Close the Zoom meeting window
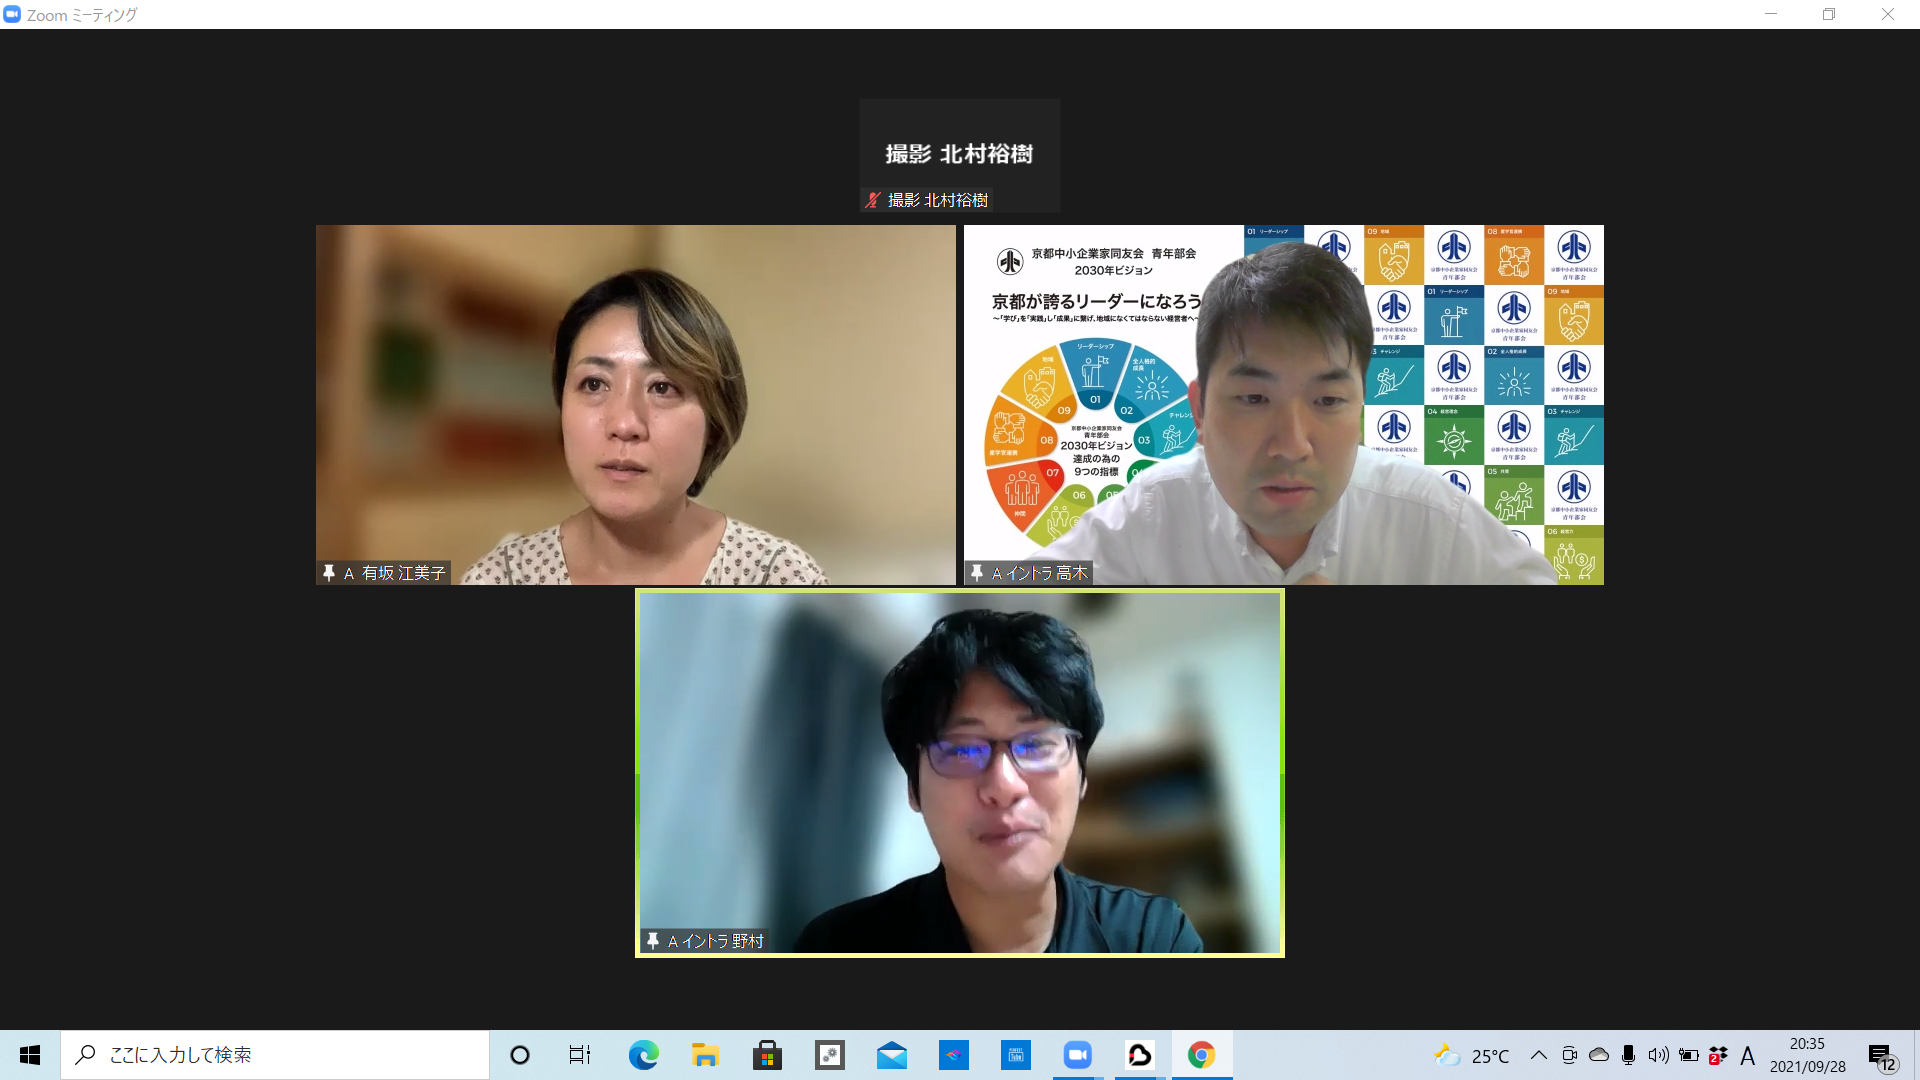Image resolution: width=1920 pixels, height=1080 pixels. click(1888, 14)
